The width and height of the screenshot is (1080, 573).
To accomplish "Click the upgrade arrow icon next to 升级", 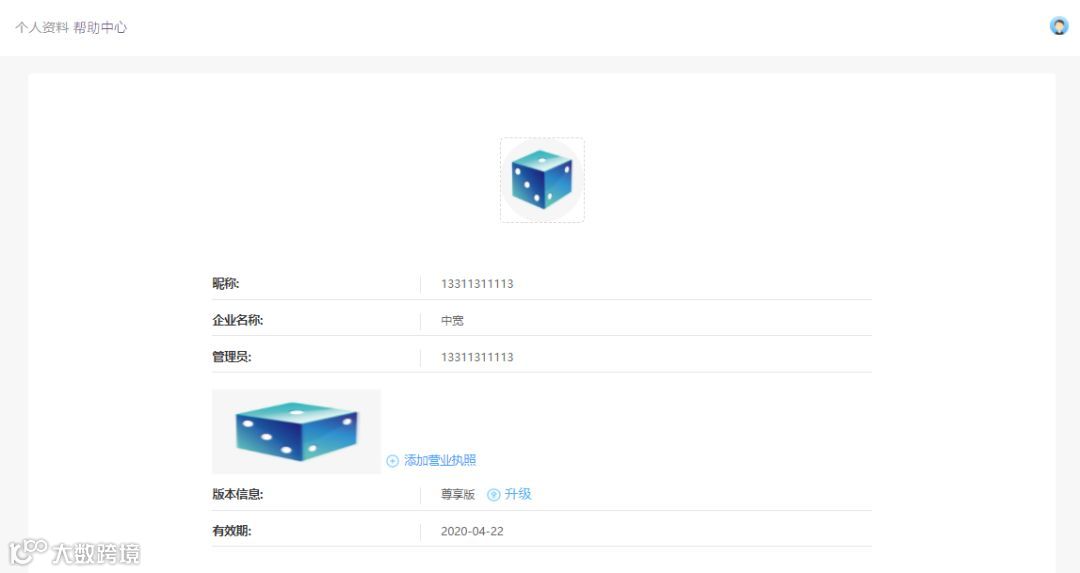I will click(493, 494).
